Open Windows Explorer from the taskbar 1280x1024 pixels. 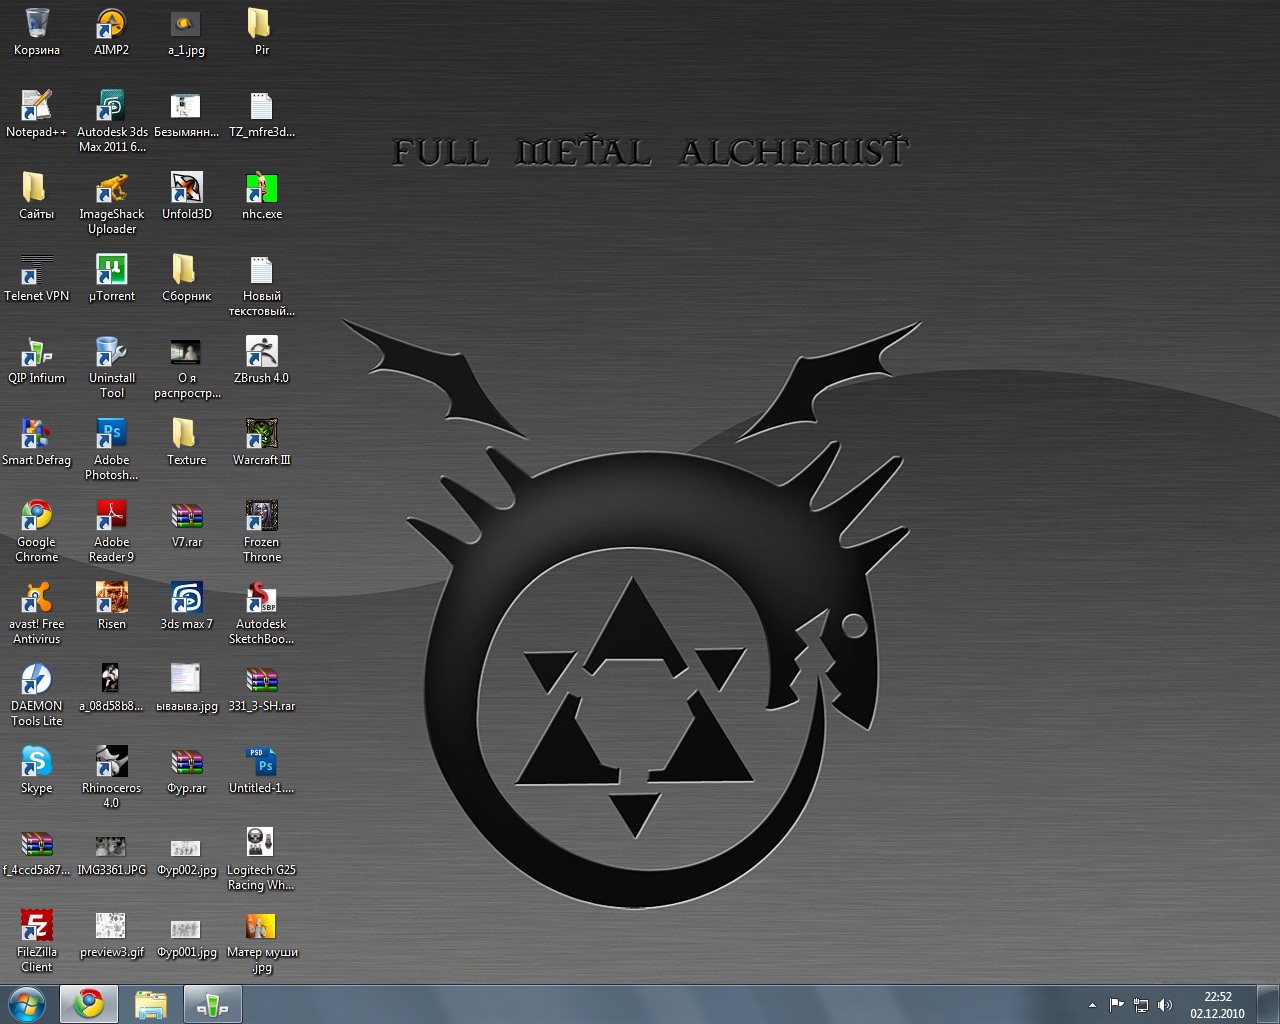[x=151, y=1004]
